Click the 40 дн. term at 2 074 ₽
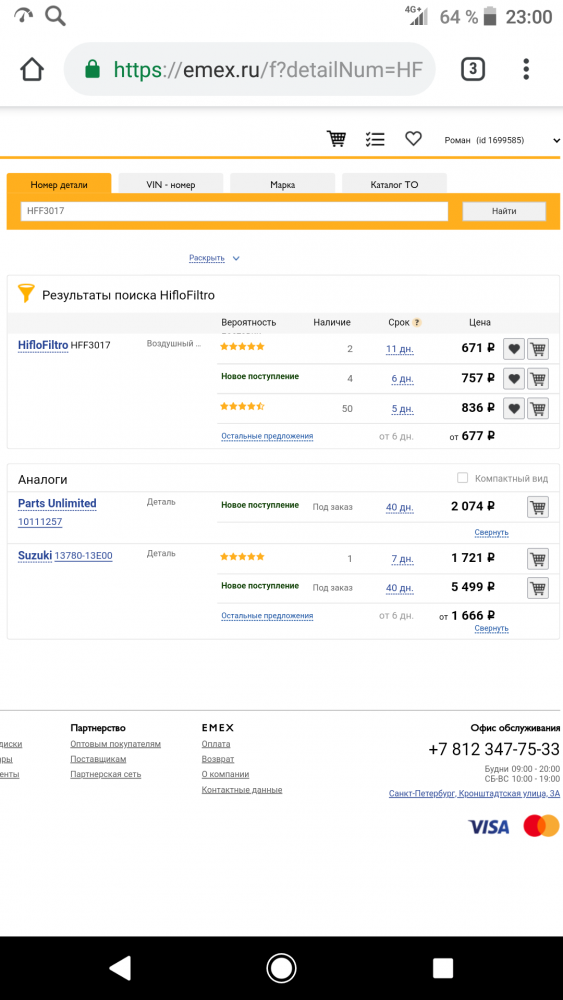Viewport: 563px width, 1000px height. tap(400, 508)
